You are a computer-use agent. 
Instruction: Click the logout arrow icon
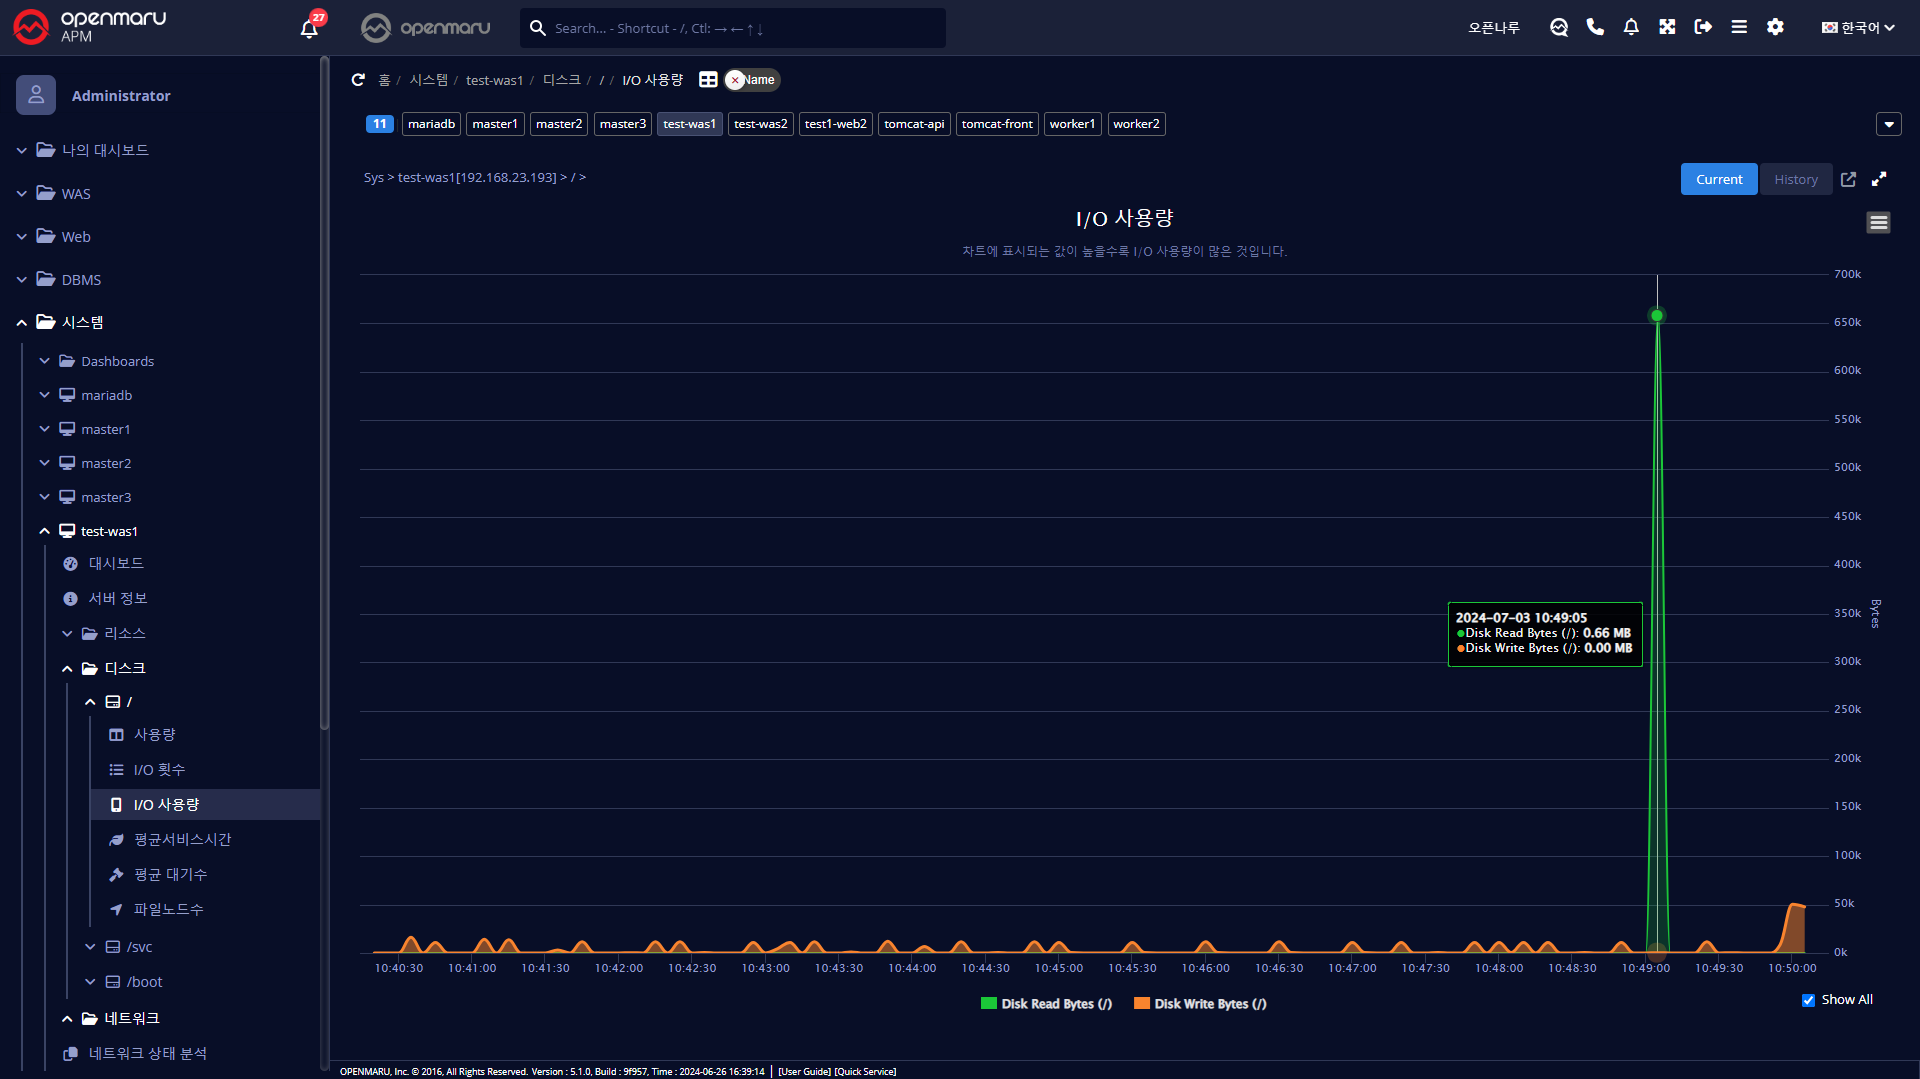(1703, 27)
